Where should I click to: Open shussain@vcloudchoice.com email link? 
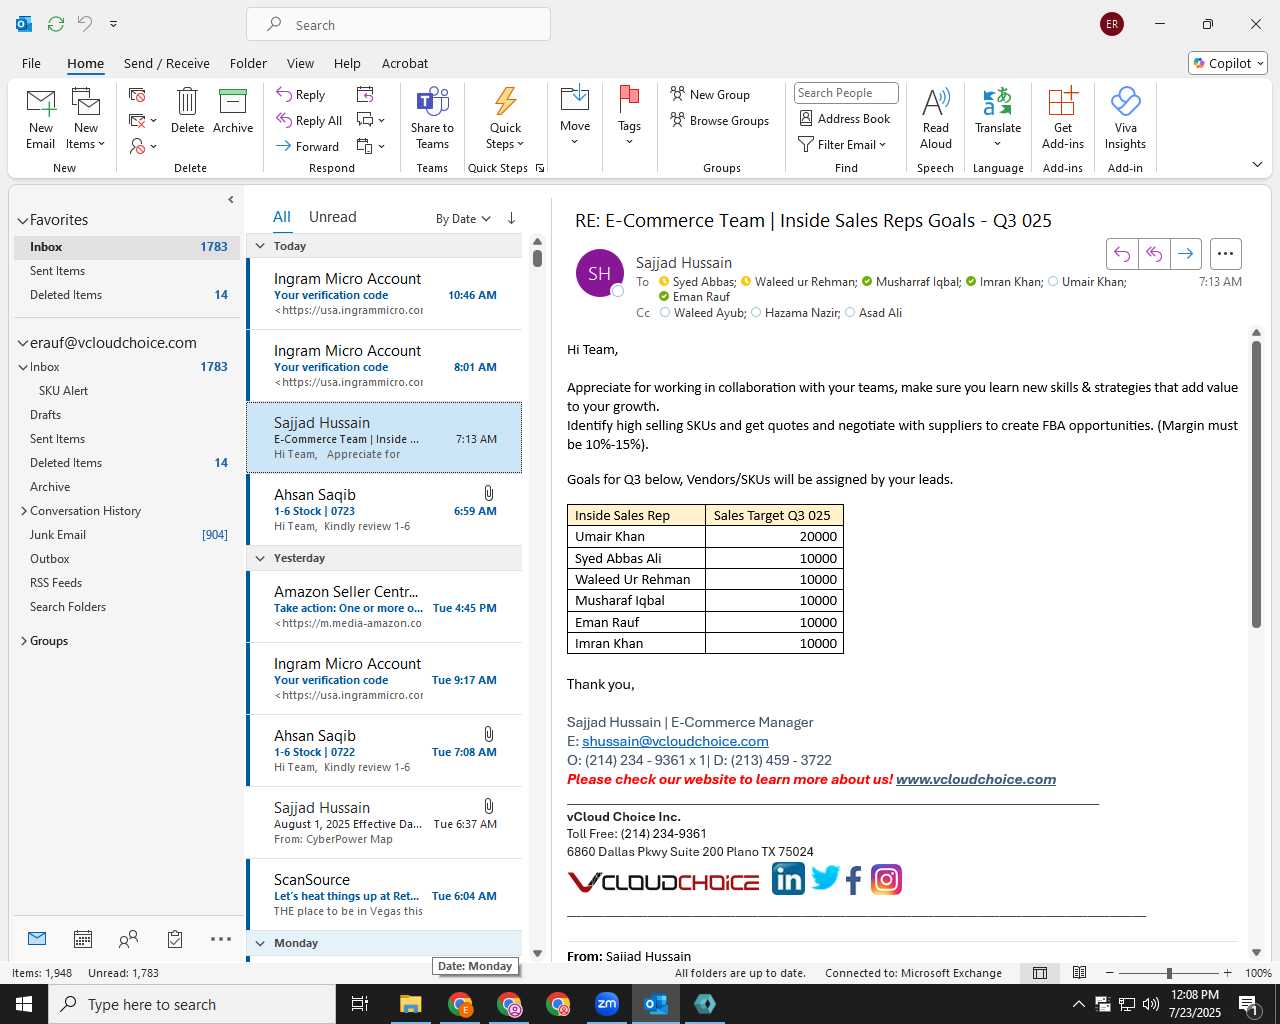675,741
